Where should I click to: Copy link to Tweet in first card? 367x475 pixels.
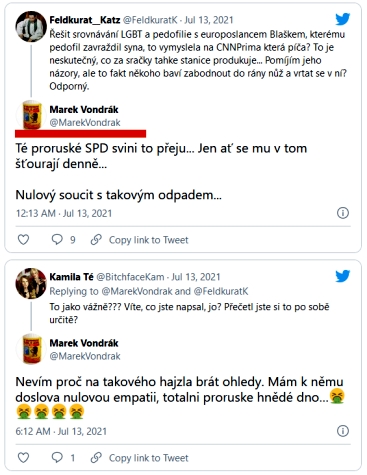point(139,240)
